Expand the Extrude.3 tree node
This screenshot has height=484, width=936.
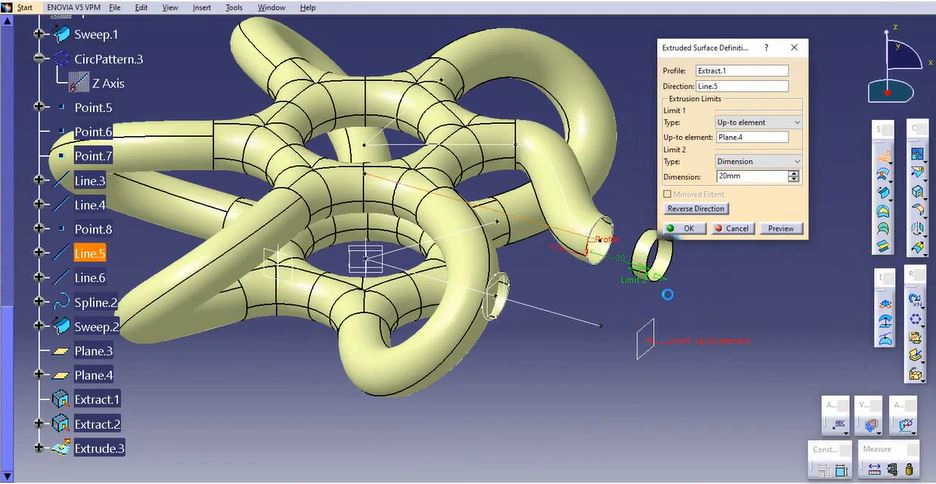[39, 448]
